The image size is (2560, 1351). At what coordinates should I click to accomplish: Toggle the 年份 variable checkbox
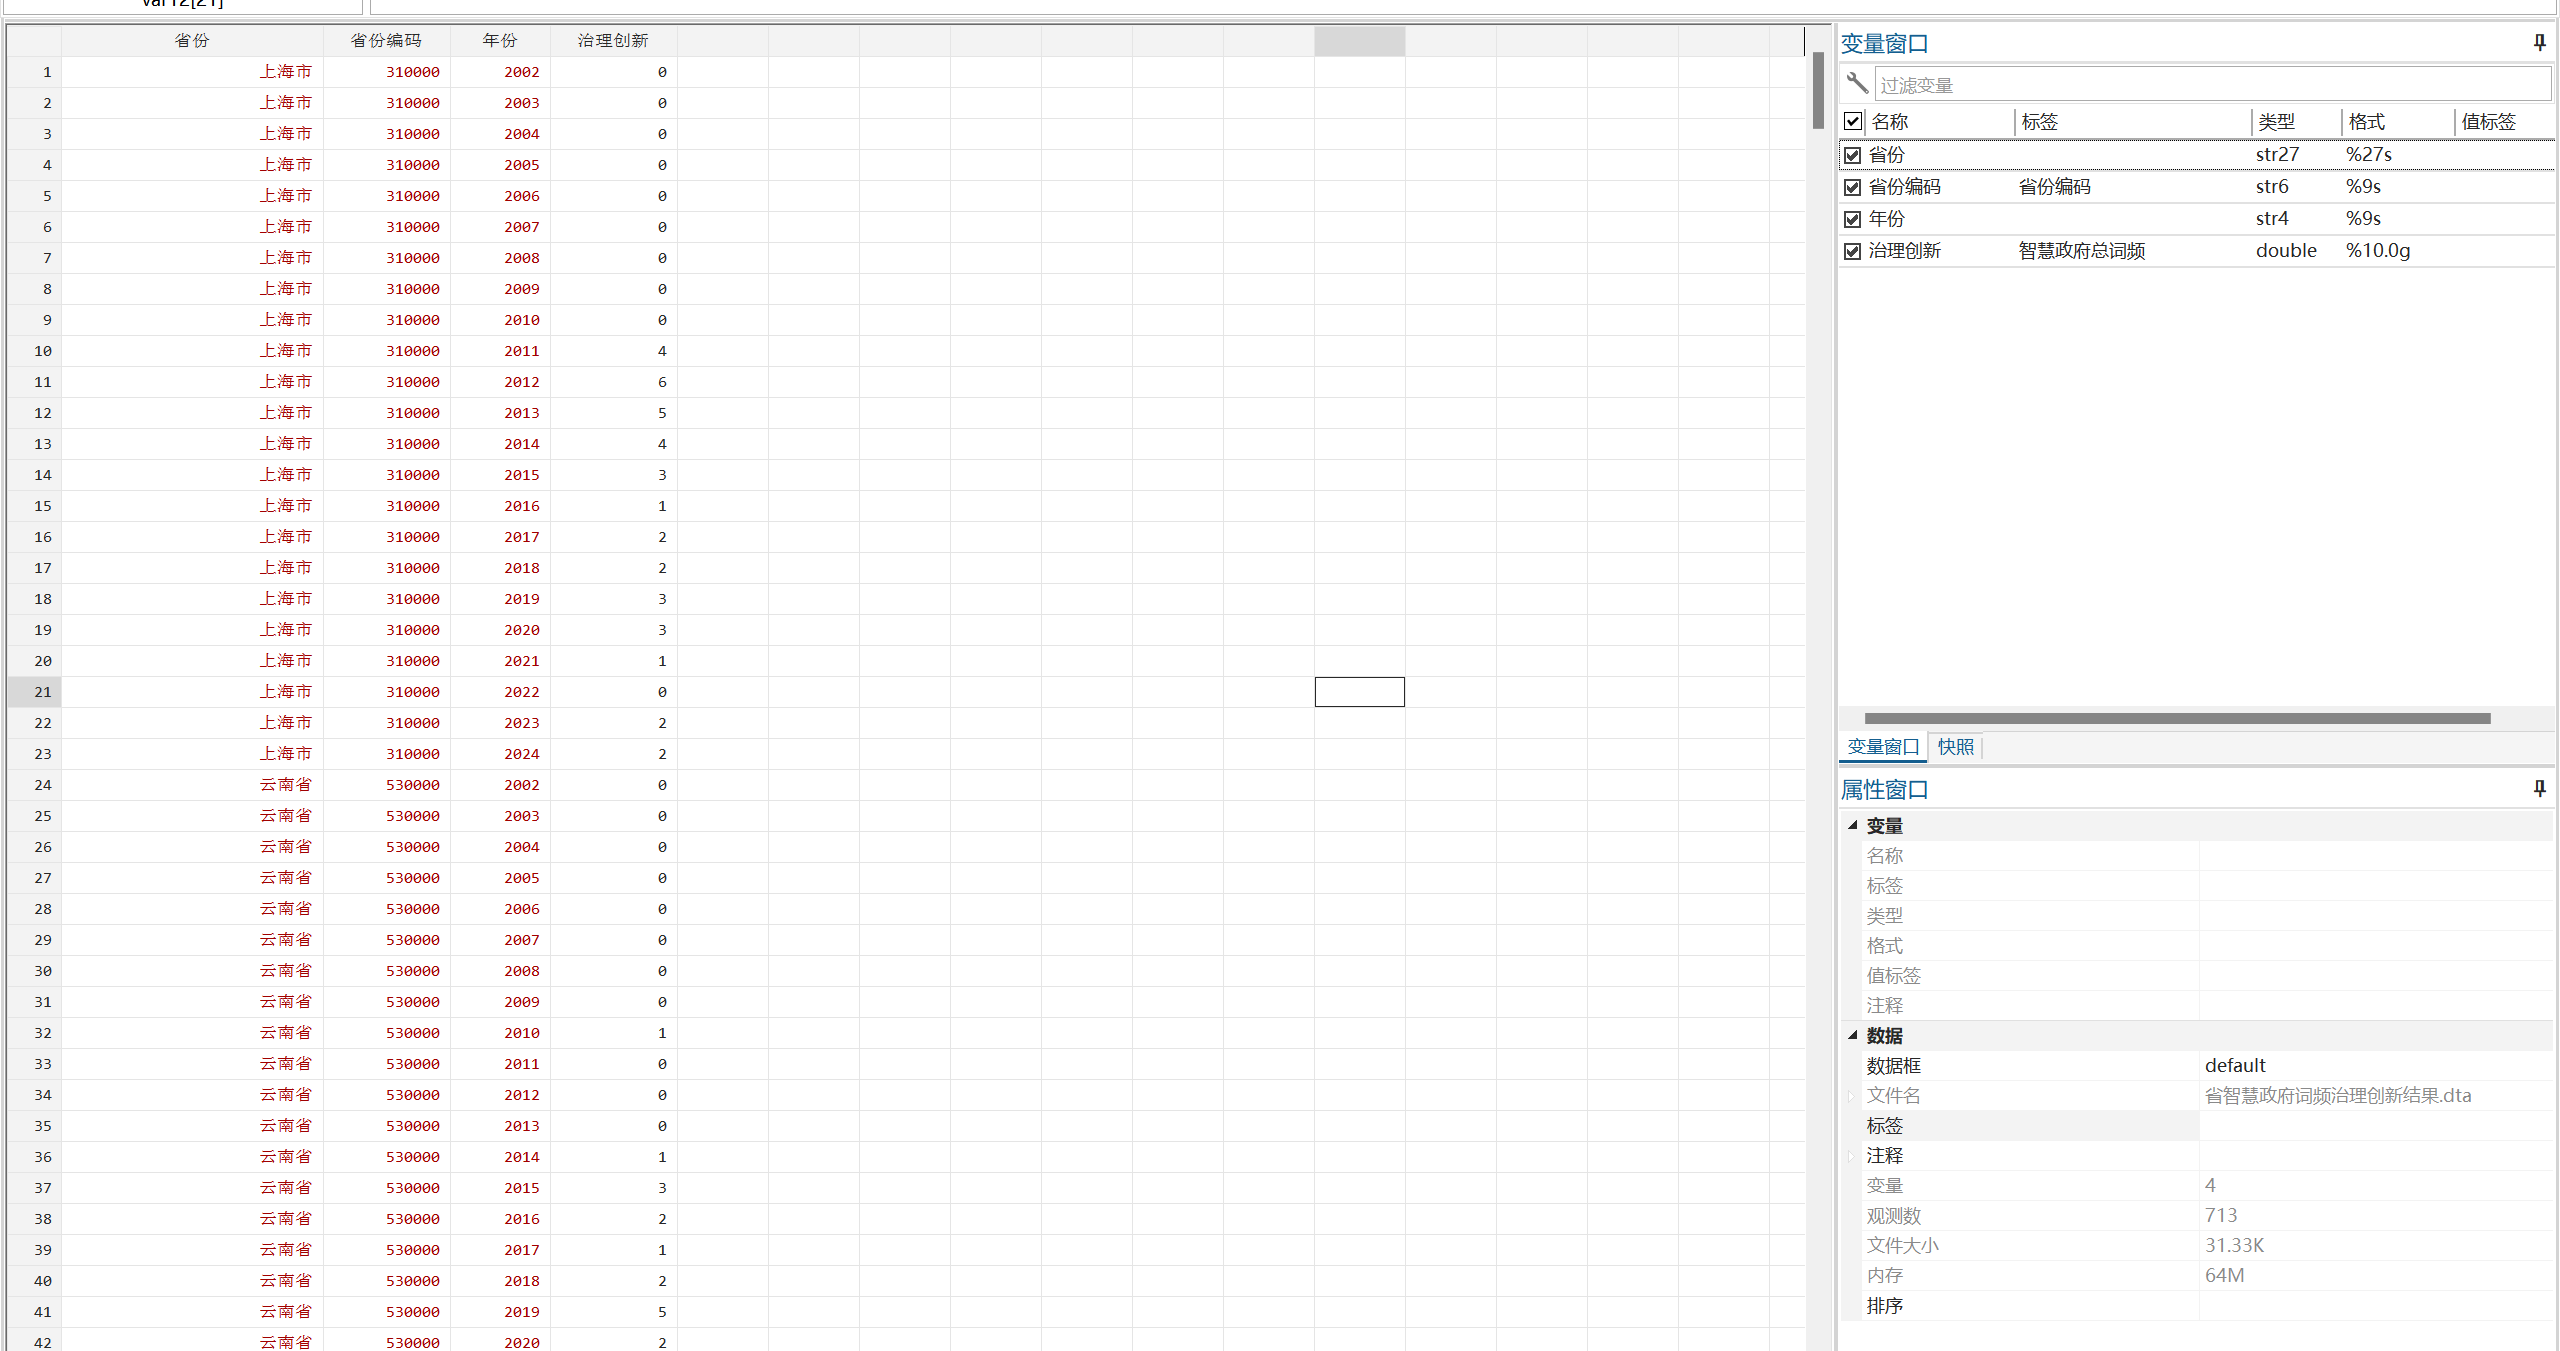(1853, 219)
